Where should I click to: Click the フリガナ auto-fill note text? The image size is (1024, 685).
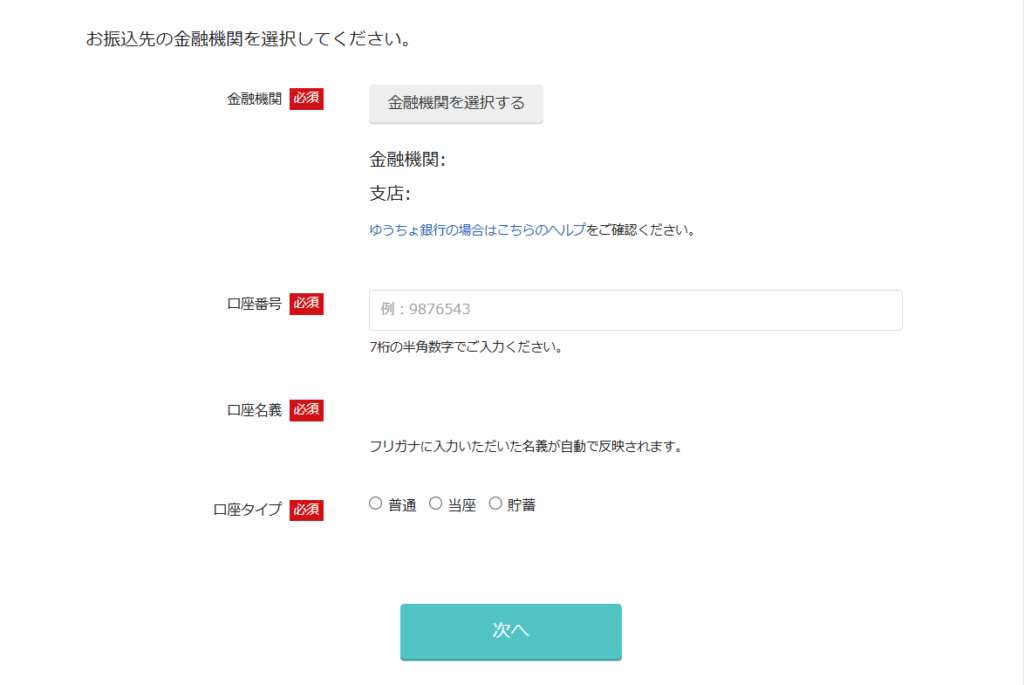(525, 446)
